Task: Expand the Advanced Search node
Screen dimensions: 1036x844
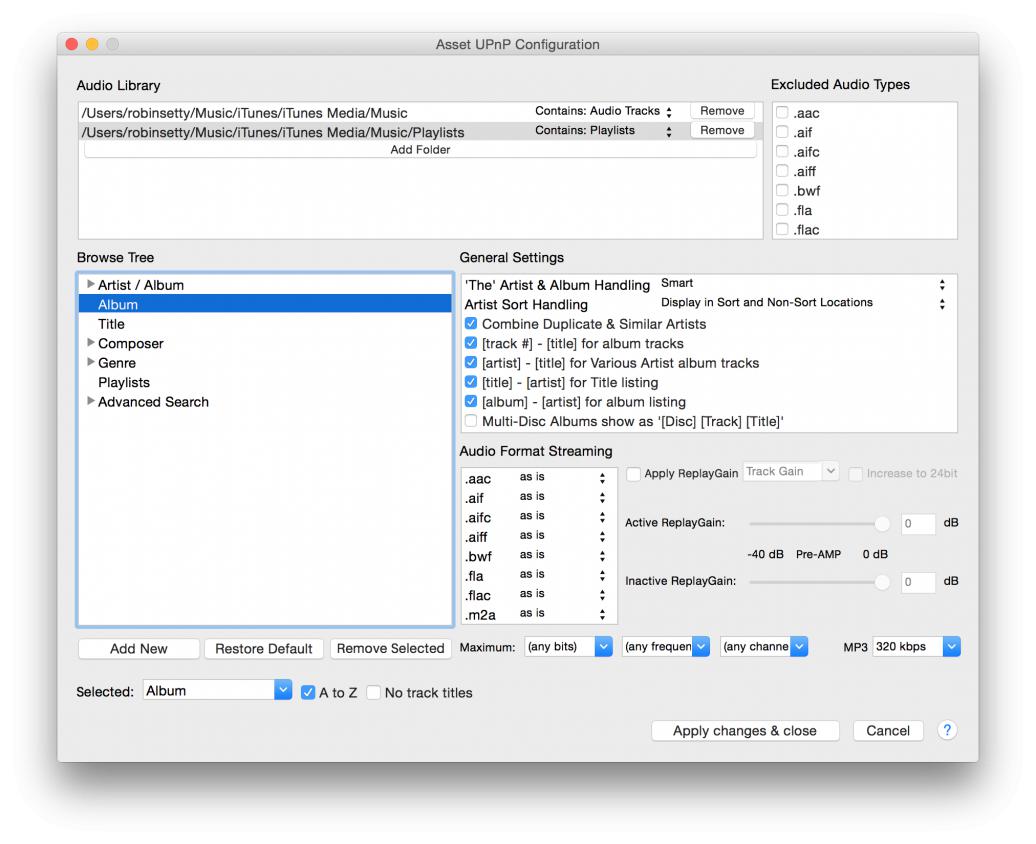Action: (x=91, y=401)
